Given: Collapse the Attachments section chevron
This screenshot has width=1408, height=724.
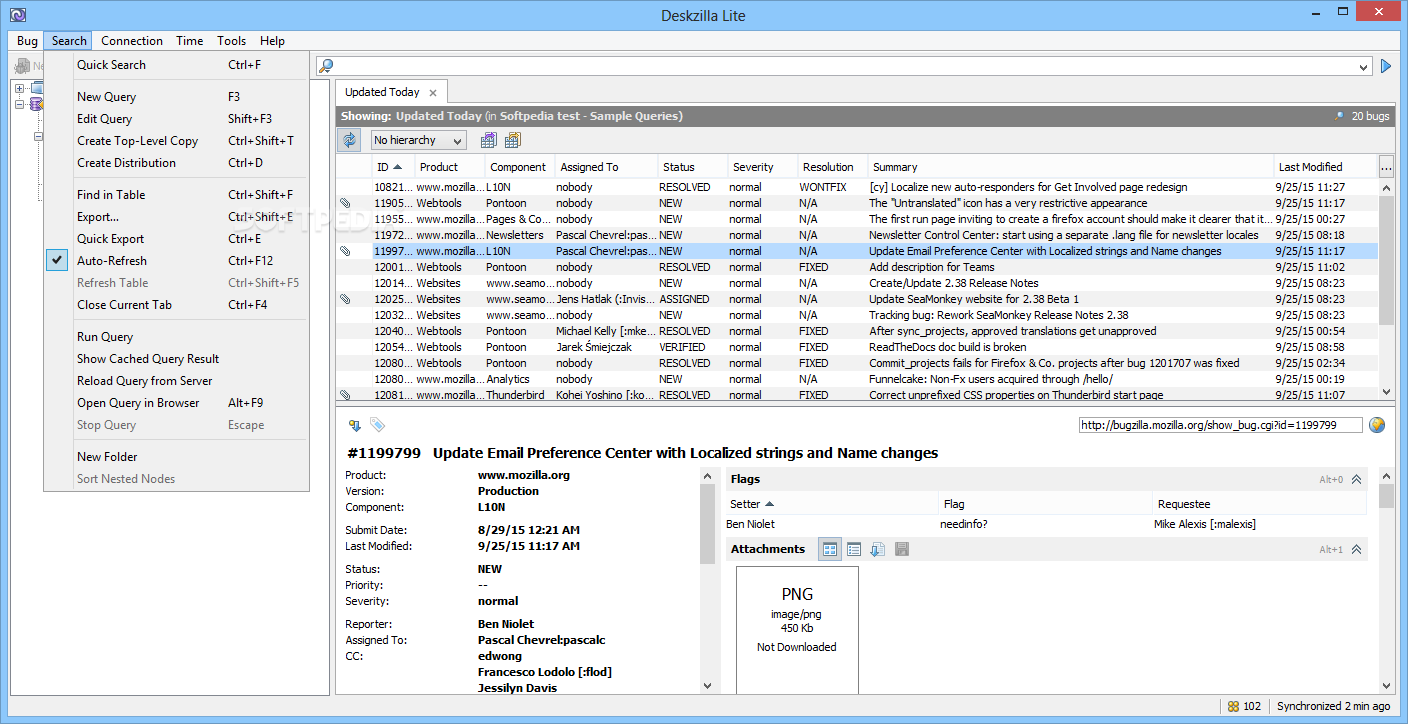Looking at the screenshot, I should point(1357,549).
